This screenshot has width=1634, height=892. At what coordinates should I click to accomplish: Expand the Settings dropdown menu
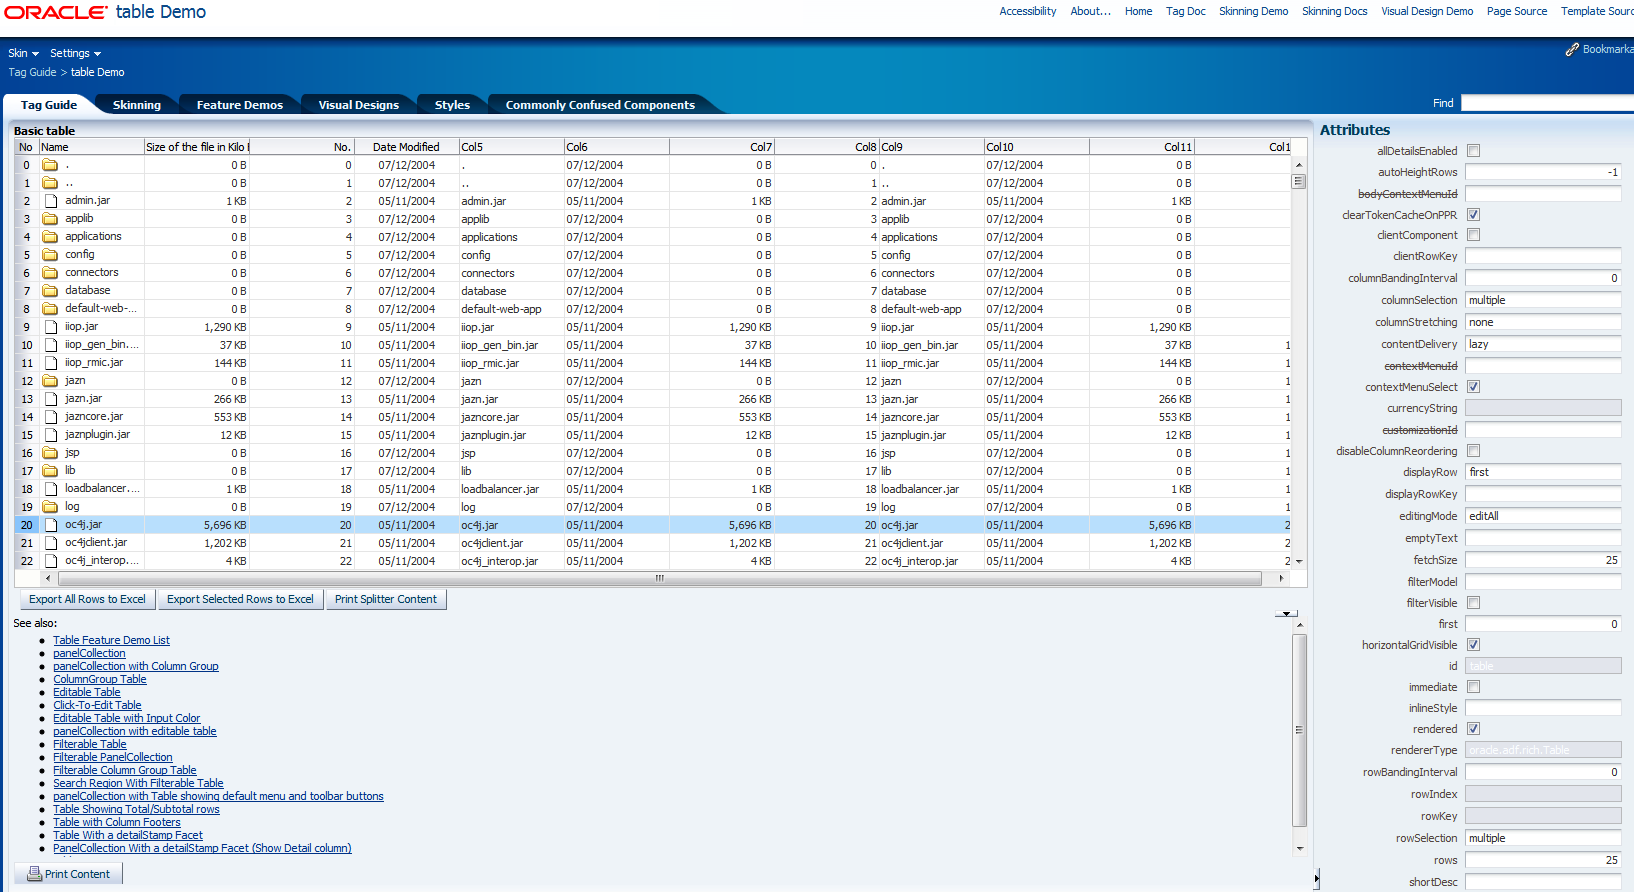tap(75, 53)
